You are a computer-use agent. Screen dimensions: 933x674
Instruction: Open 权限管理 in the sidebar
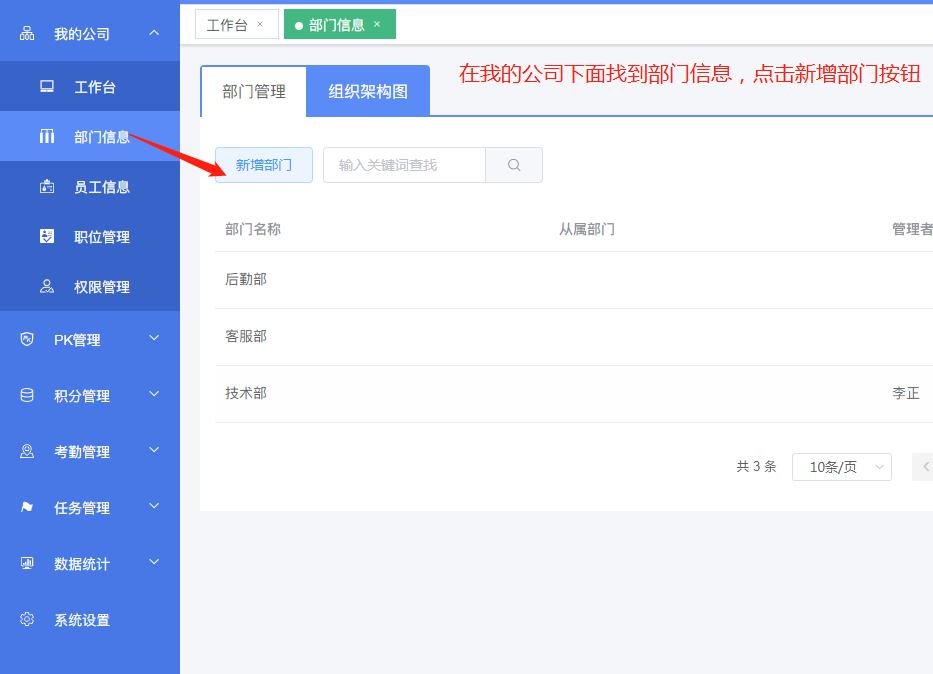pos(90,287)
